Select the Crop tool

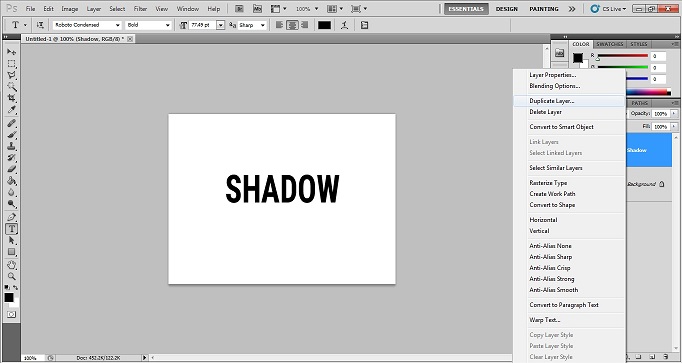coord(11,98)
